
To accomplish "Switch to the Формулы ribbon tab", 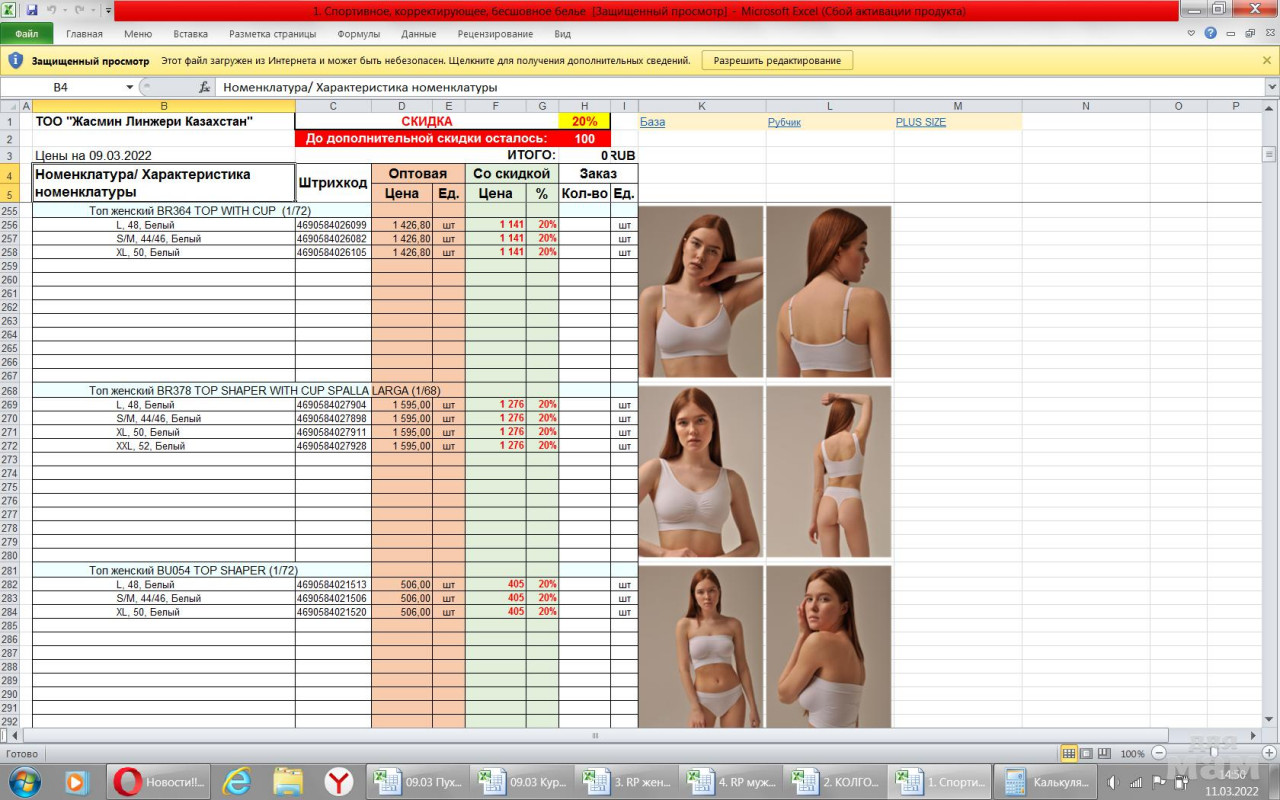I will tap(358, 33).
